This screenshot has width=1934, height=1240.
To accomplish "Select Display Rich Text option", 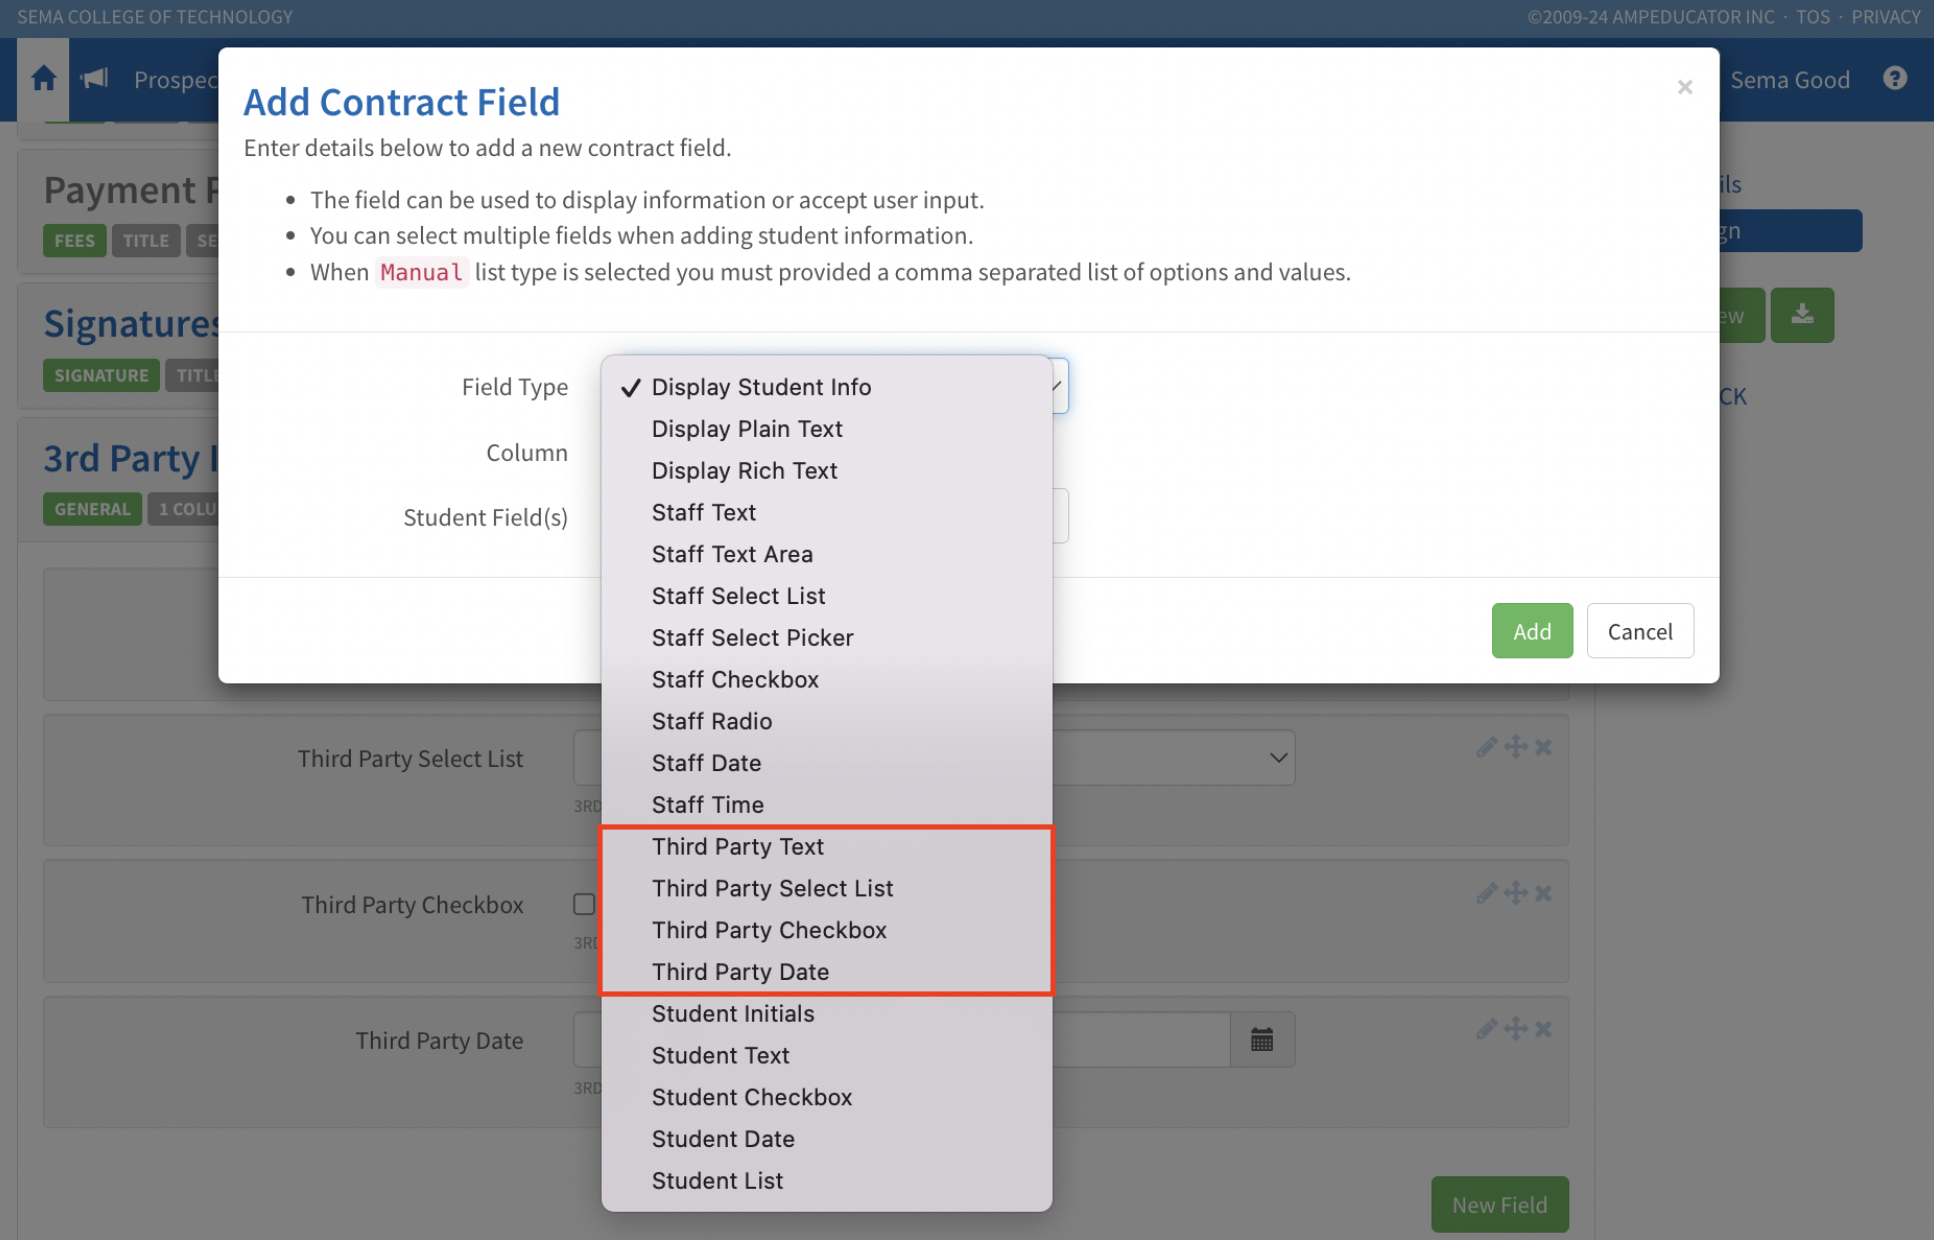I will point(744,471).
